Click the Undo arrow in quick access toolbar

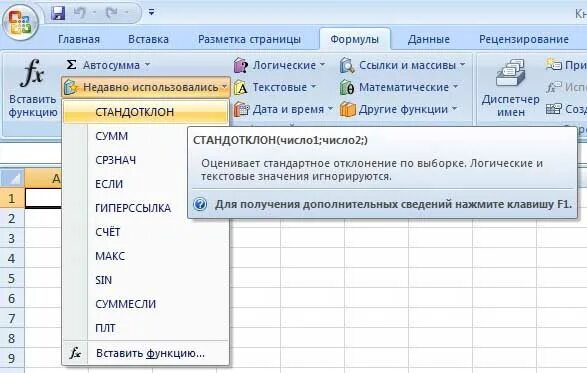[79, 13]
